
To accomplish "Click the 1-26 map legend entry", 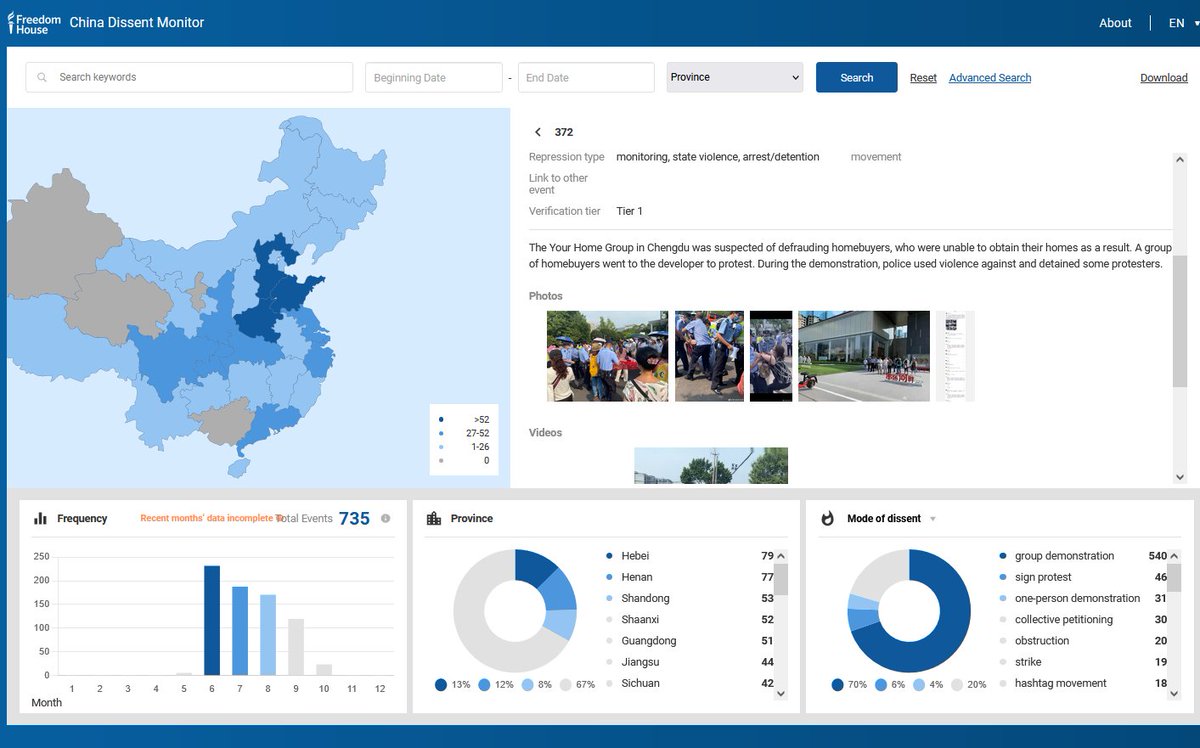I will [x=464, y=447].
